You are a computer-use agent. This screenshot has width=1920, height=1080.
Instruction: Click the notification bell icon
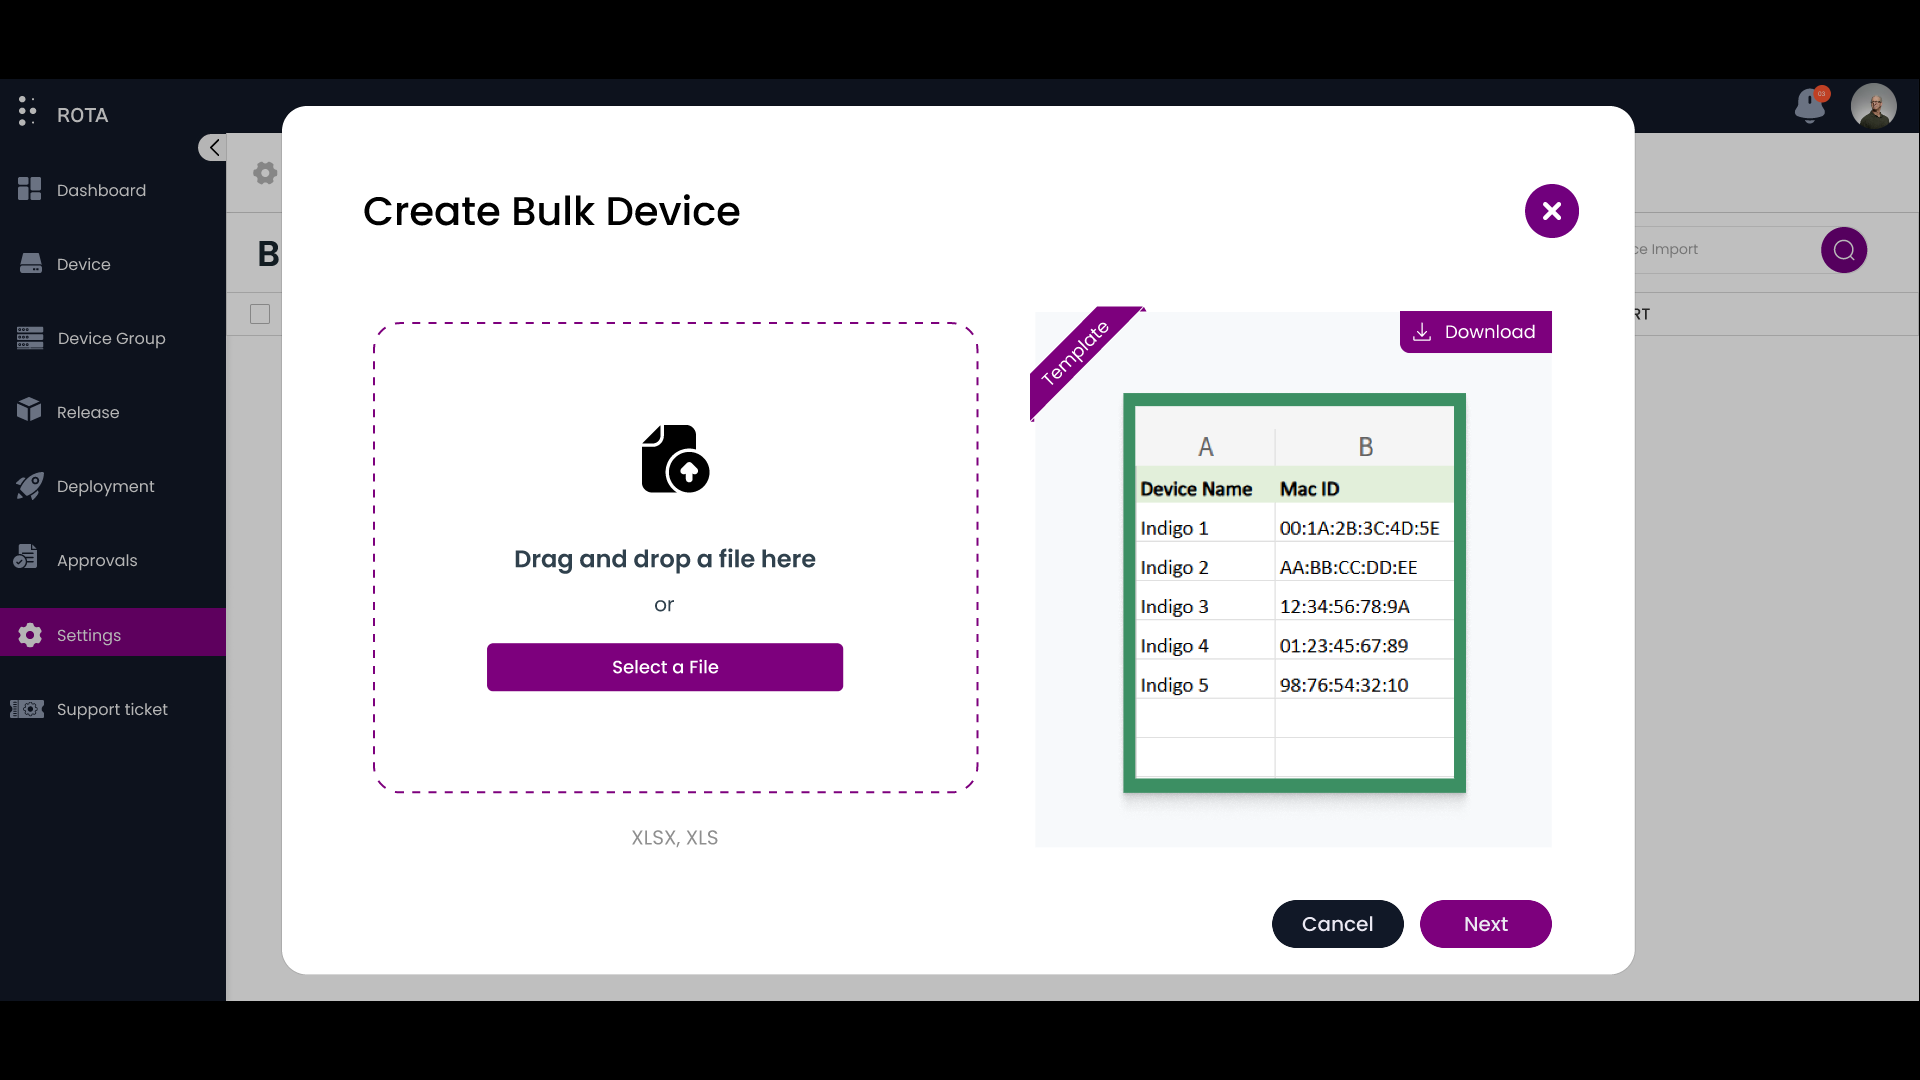[1808, 105]
